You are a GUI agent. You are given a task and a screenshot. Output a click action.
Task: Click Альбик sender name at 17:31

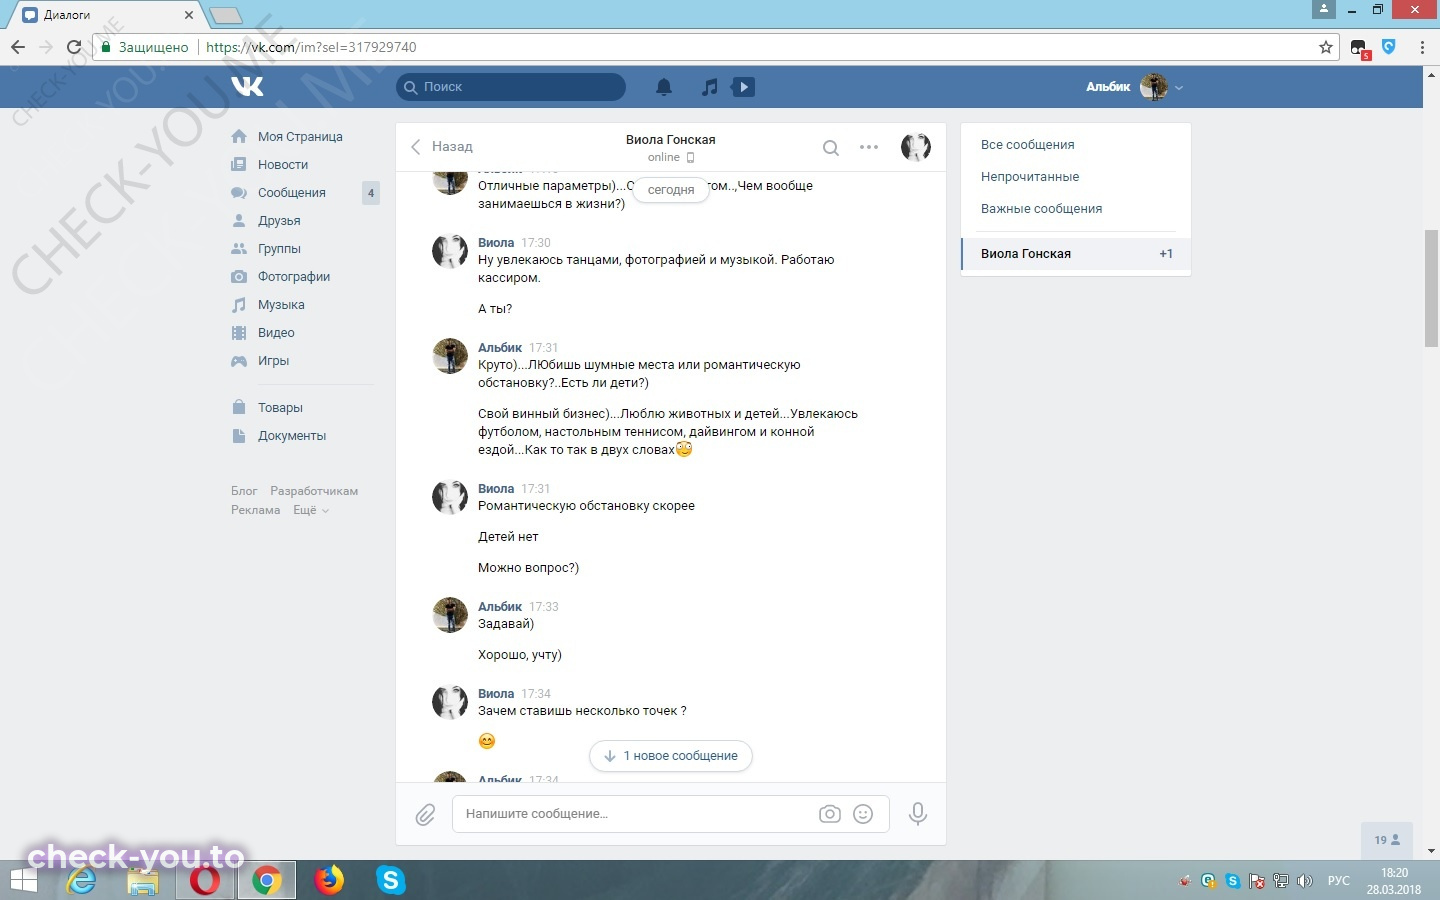click(x=500, y=348)
